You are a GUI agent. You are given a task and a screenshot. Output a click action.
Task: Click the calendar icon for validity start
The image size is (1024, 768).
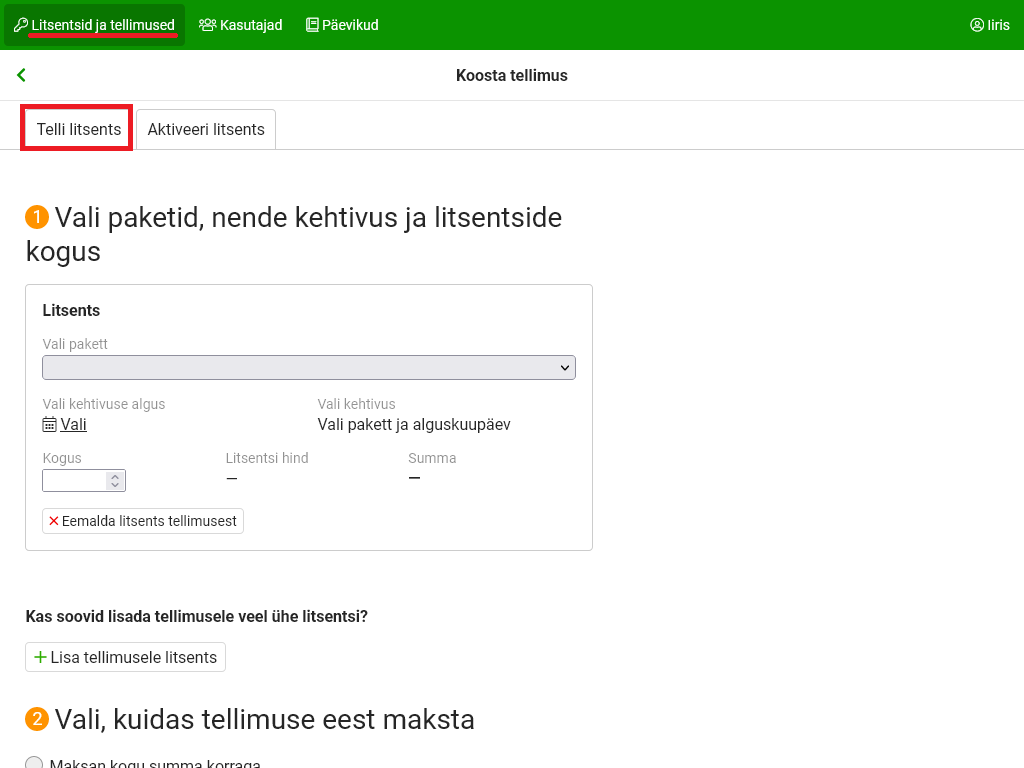(49, 424)
